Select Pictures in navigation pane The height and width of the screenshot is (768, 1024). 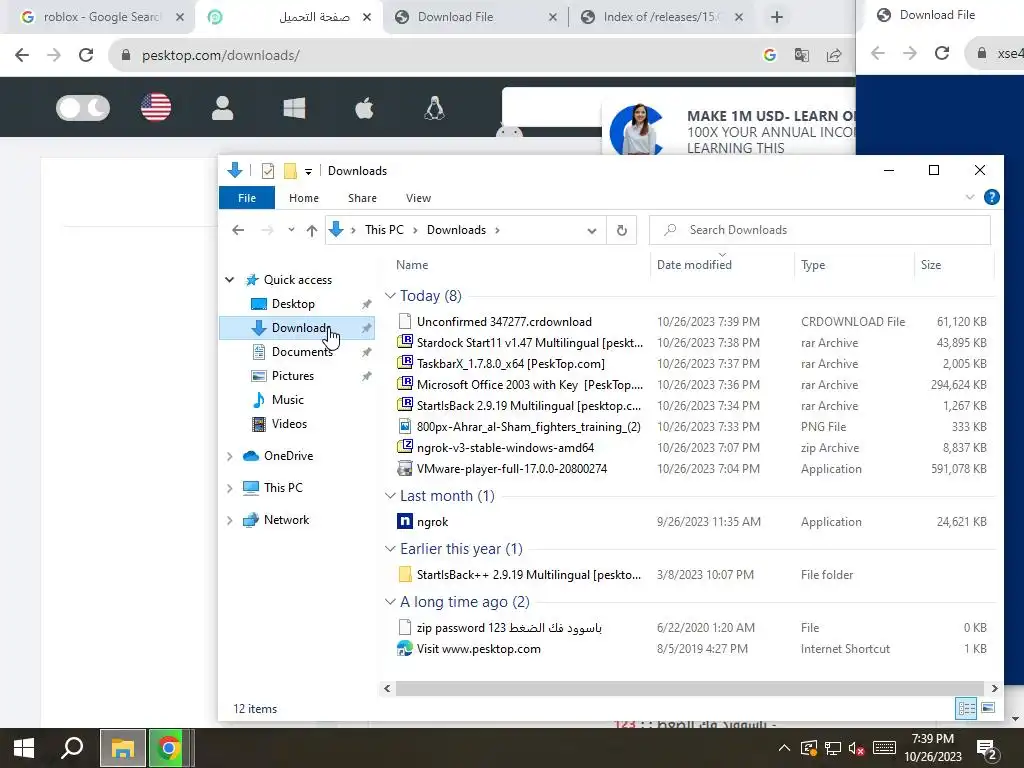pos(293,376)
